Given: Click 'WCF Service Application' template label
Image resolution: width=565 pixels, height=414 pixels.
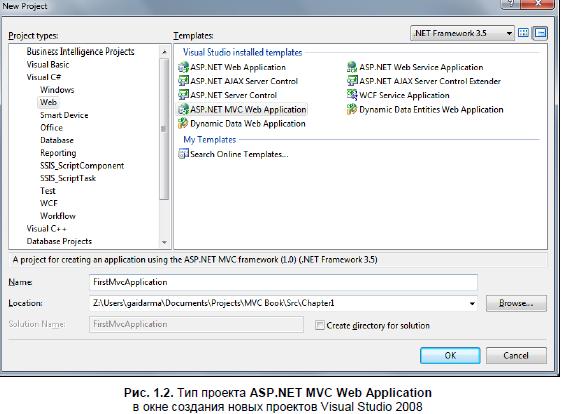Looking at the screenshot, I should point(404,95).
